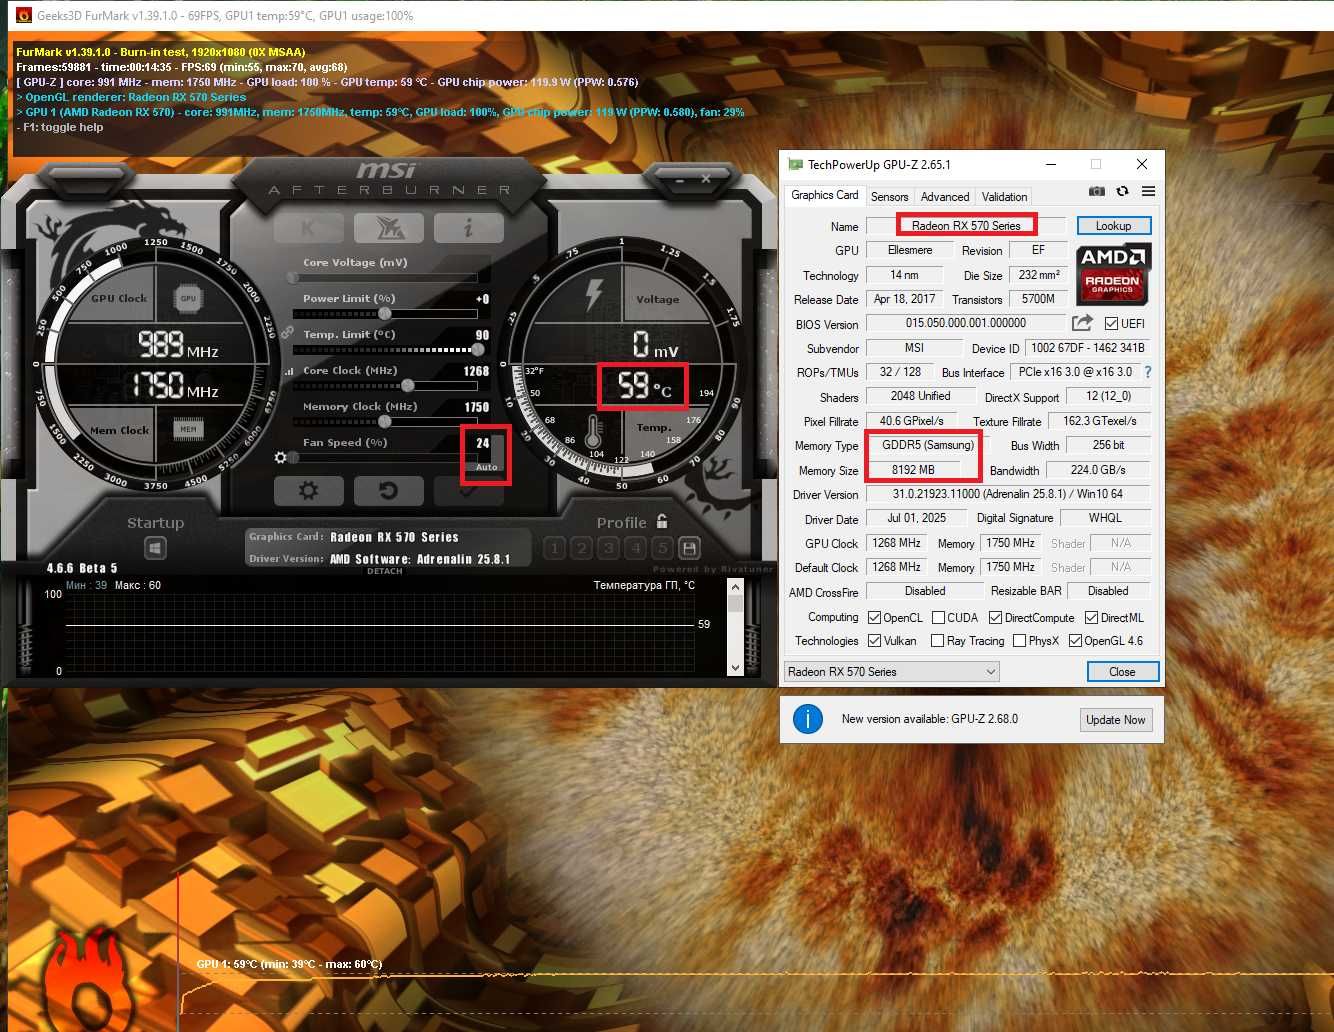
Task: Open Afterburner settings with the gear button
Action: [308, 491]
